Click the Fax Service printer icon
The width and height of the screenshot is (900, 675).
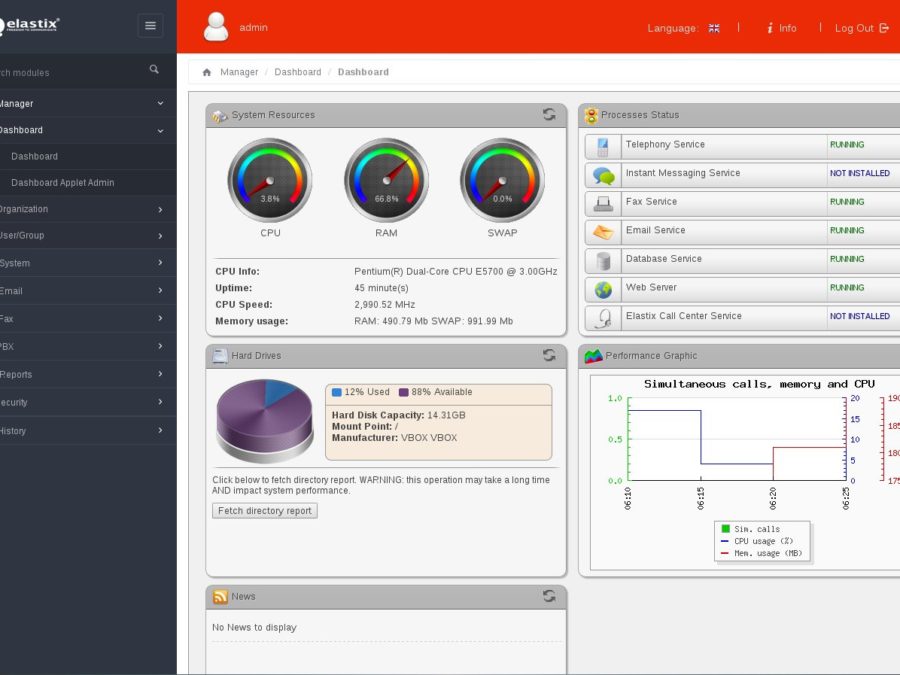click(x=603, y=203)
